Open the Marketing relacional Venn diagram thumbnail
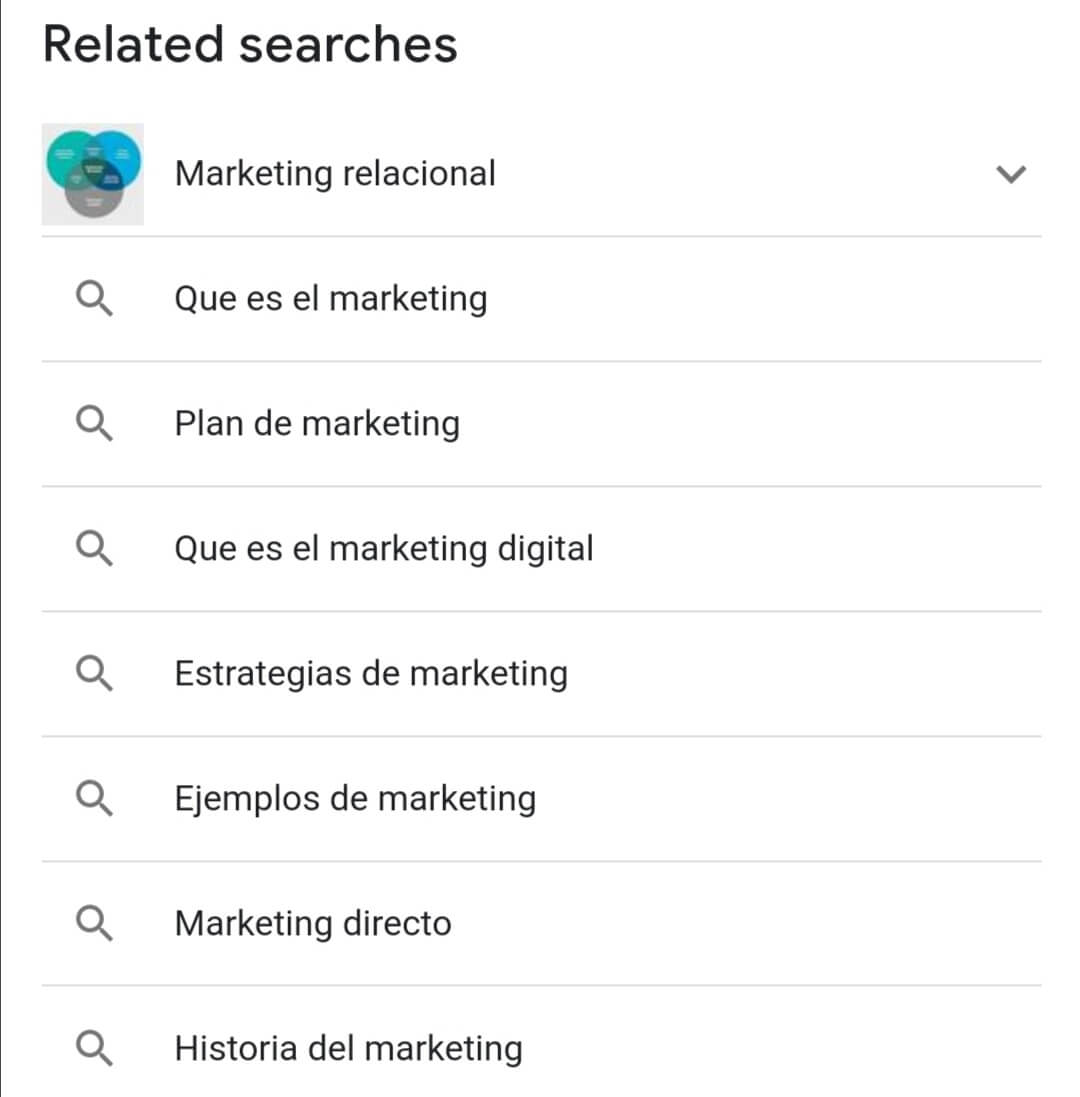Screen dimensions: 1080x1097 (93, 174)
